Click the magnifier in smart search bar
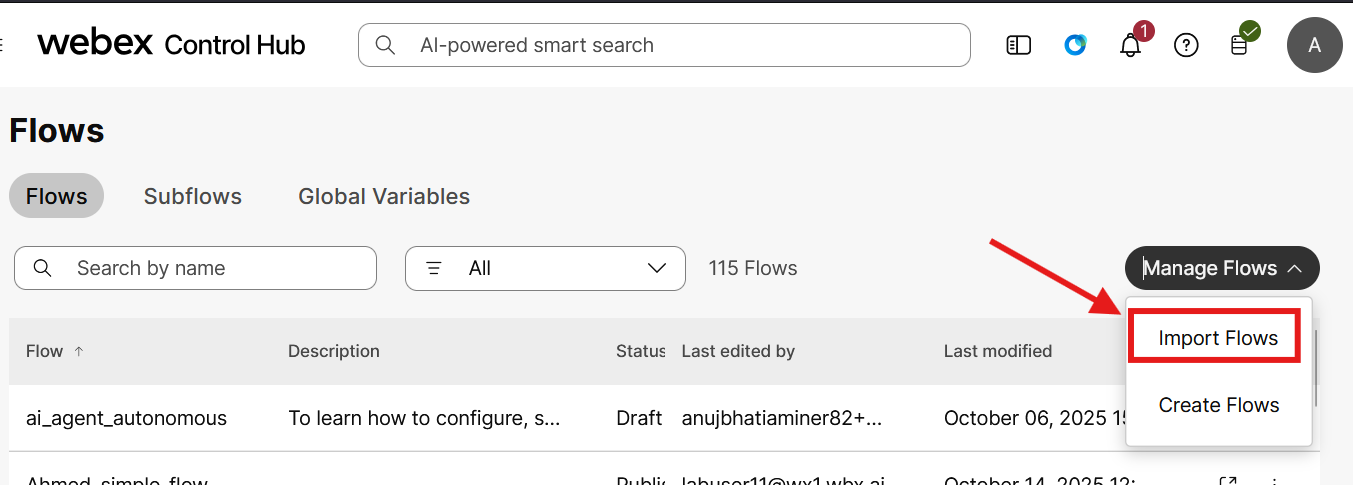 click(384, 45)
